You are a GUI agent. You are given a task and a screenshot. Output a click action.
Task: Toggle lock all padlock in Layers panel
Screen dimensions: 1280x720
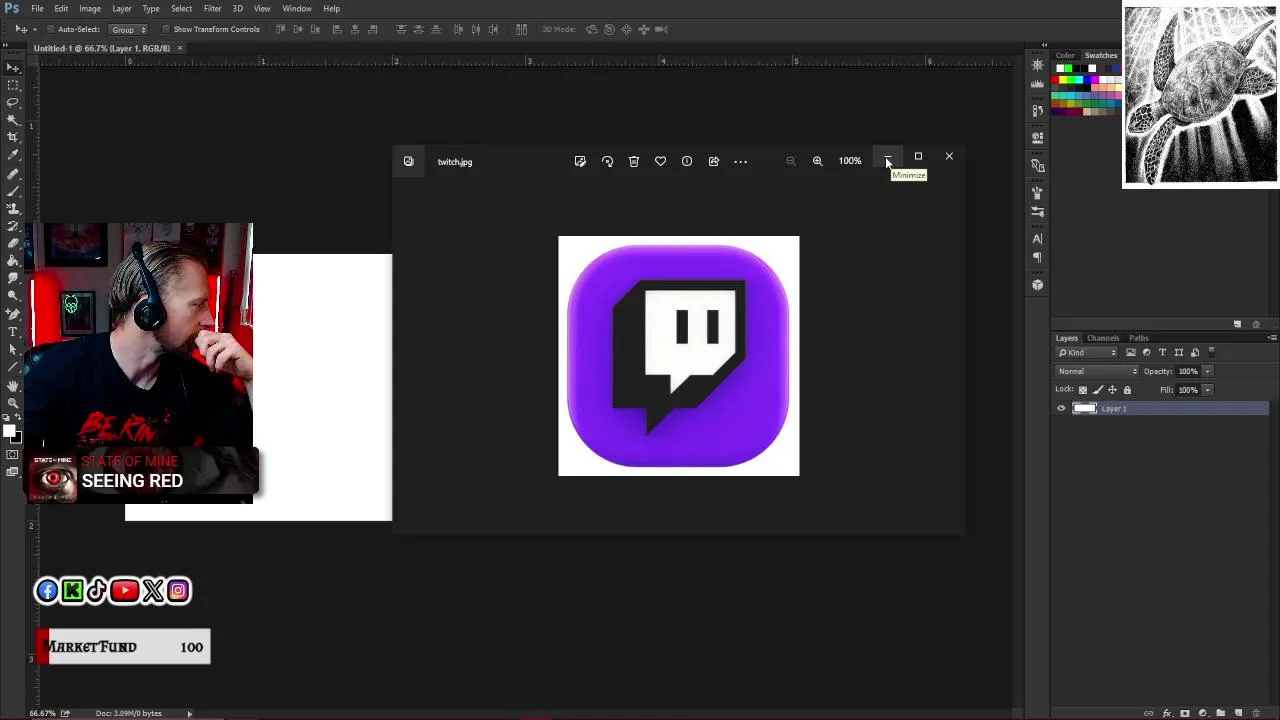tap(1127, 390)
